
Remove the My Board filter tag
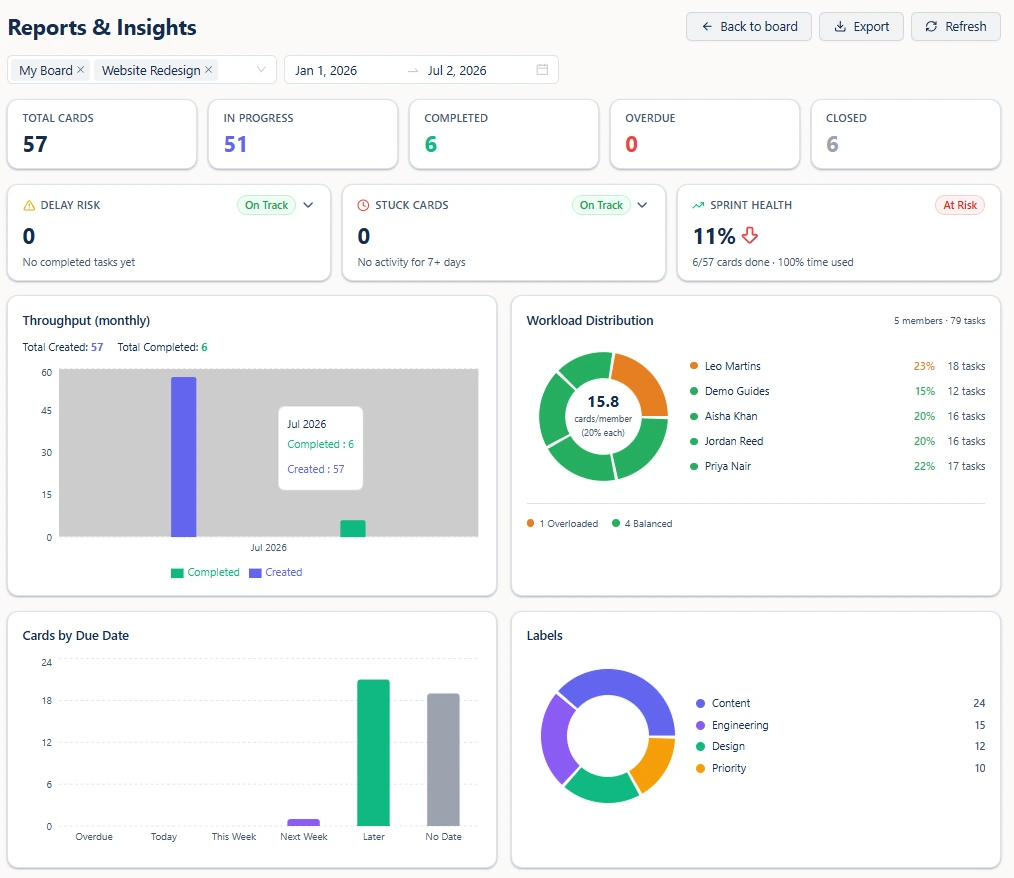80,70
